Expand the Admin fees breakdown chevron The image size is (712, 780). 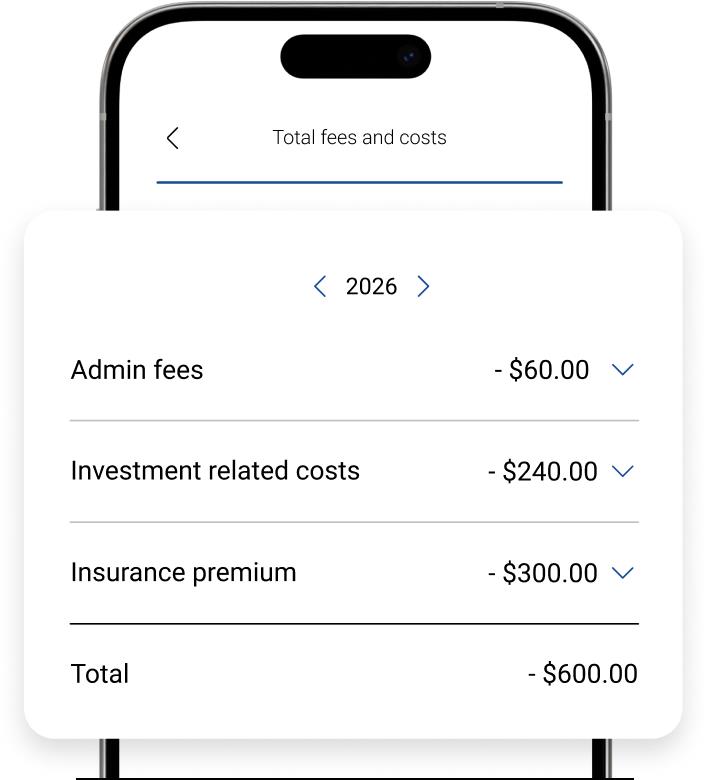pyautogui.click(x=622, y=370)
